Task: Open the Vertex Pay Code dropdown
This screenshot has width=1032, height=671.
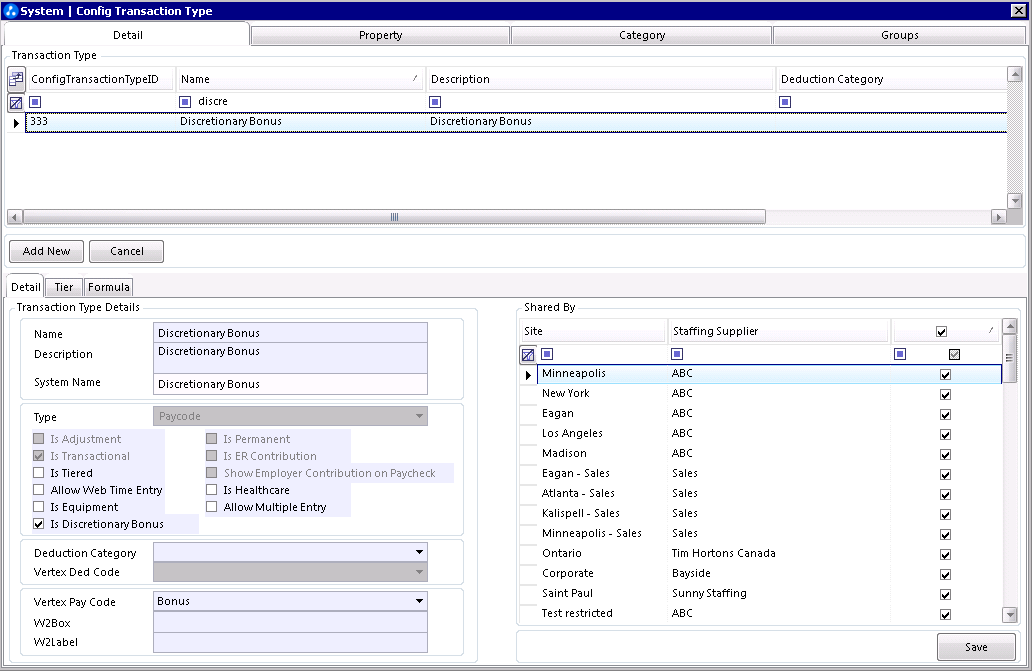Action: click(419, 601)
